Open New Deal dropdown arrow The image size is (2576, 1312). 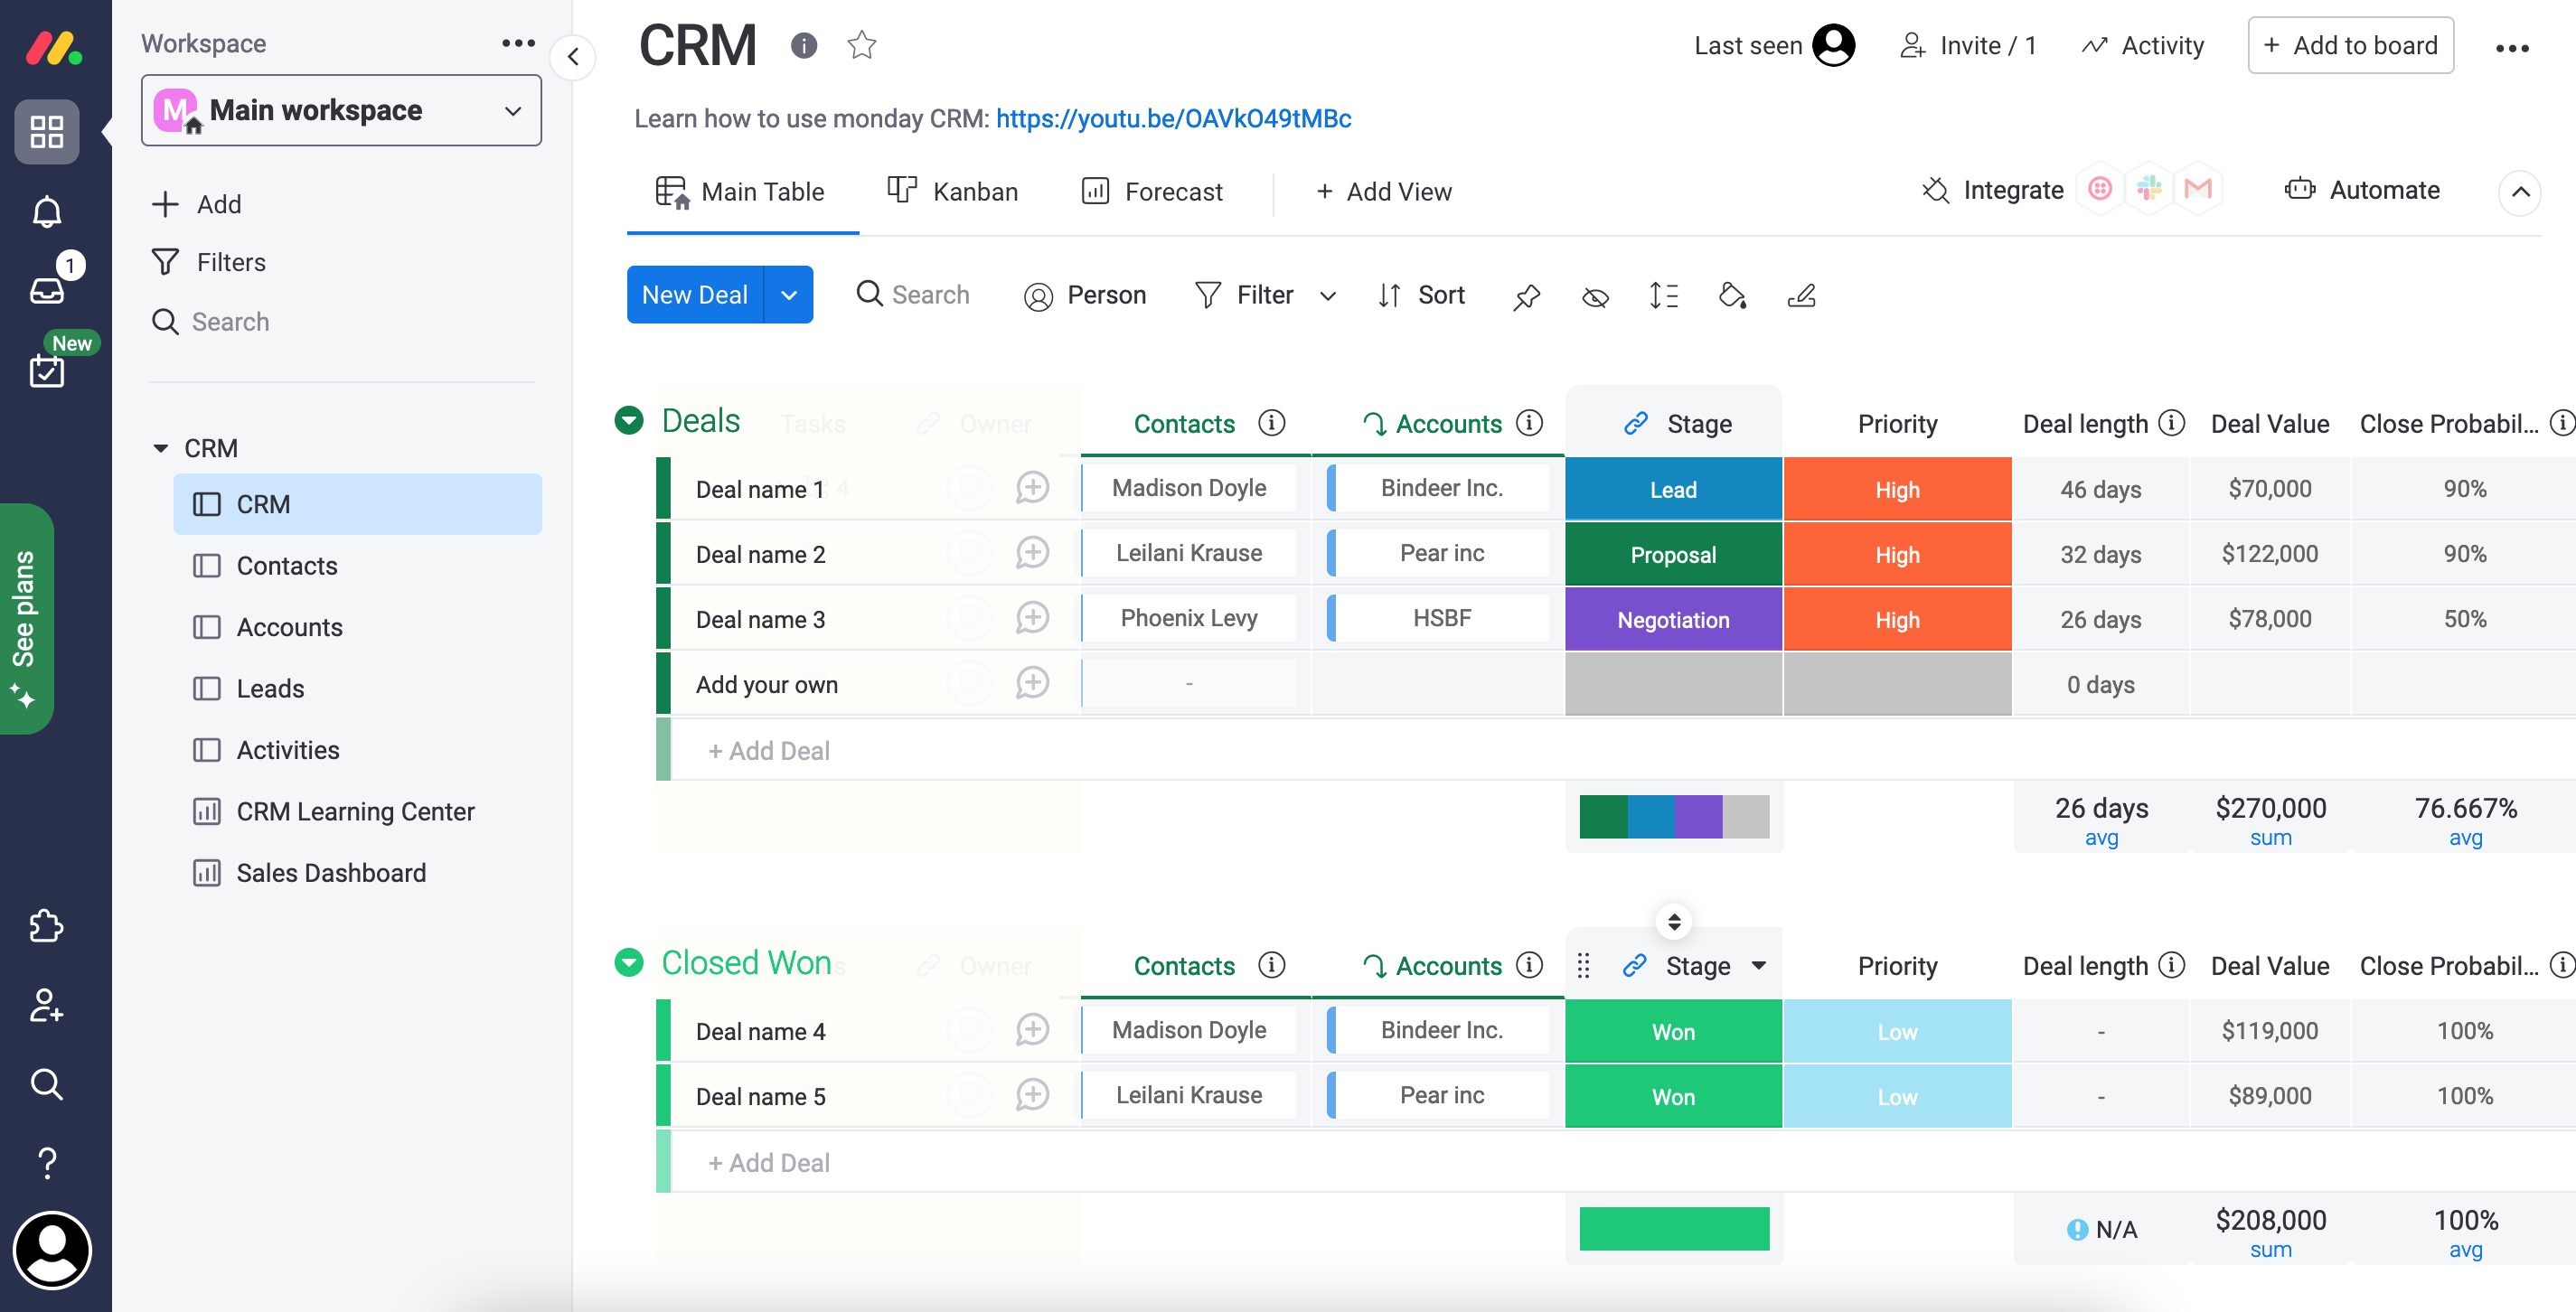point(789,295)
